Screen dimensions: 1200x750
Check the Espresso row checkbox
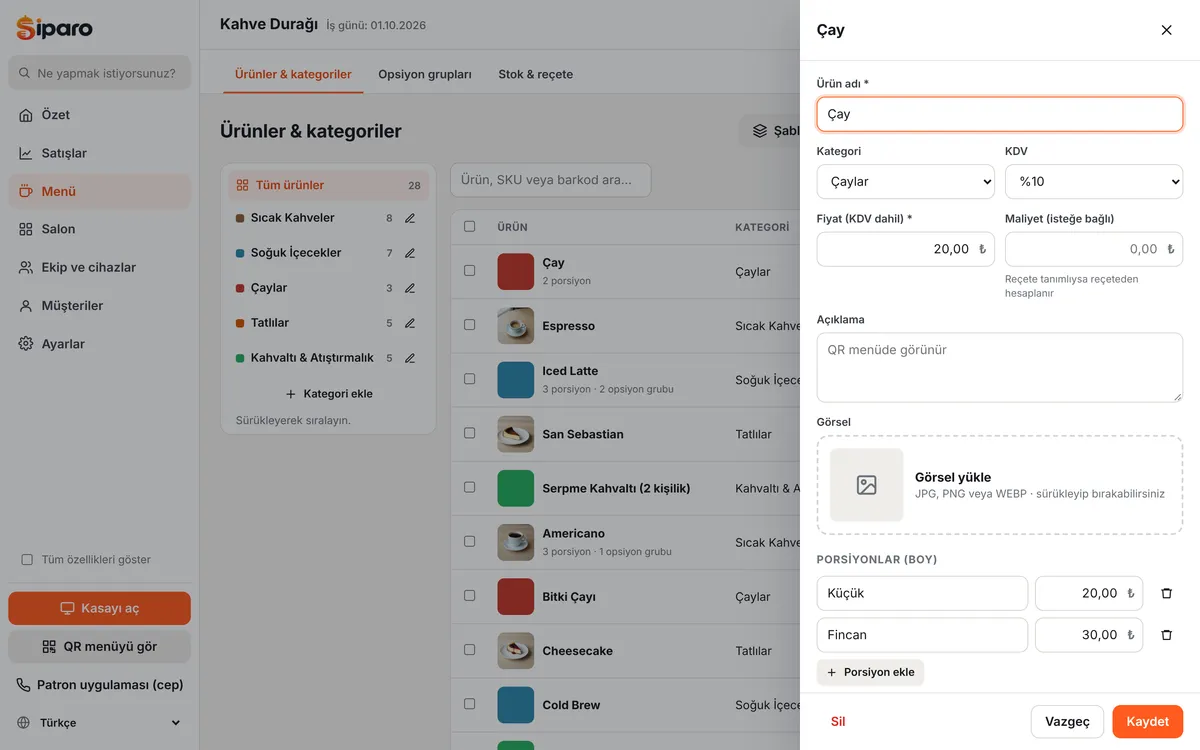click(x=470, y=325)
